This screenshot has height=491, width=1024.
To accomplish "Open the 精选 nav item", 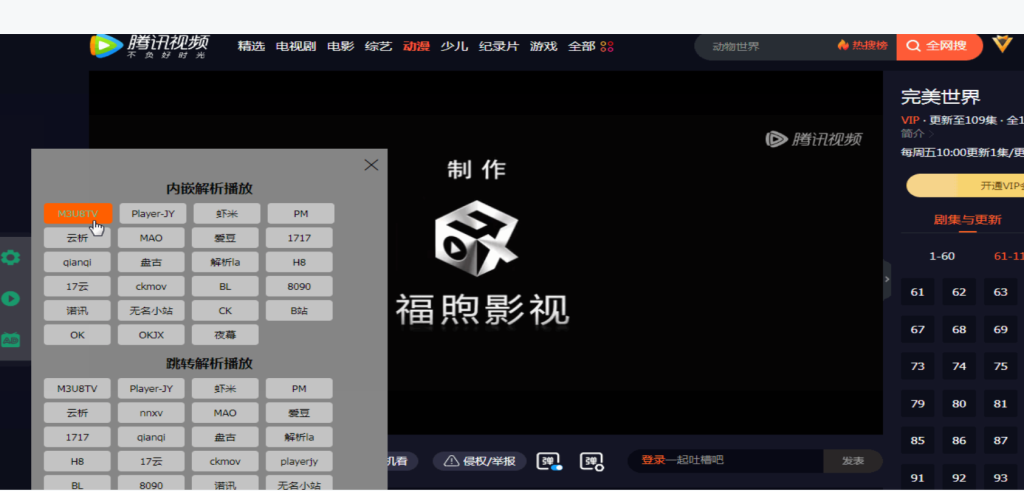I will pyautogui.click(x=251, y=46).
